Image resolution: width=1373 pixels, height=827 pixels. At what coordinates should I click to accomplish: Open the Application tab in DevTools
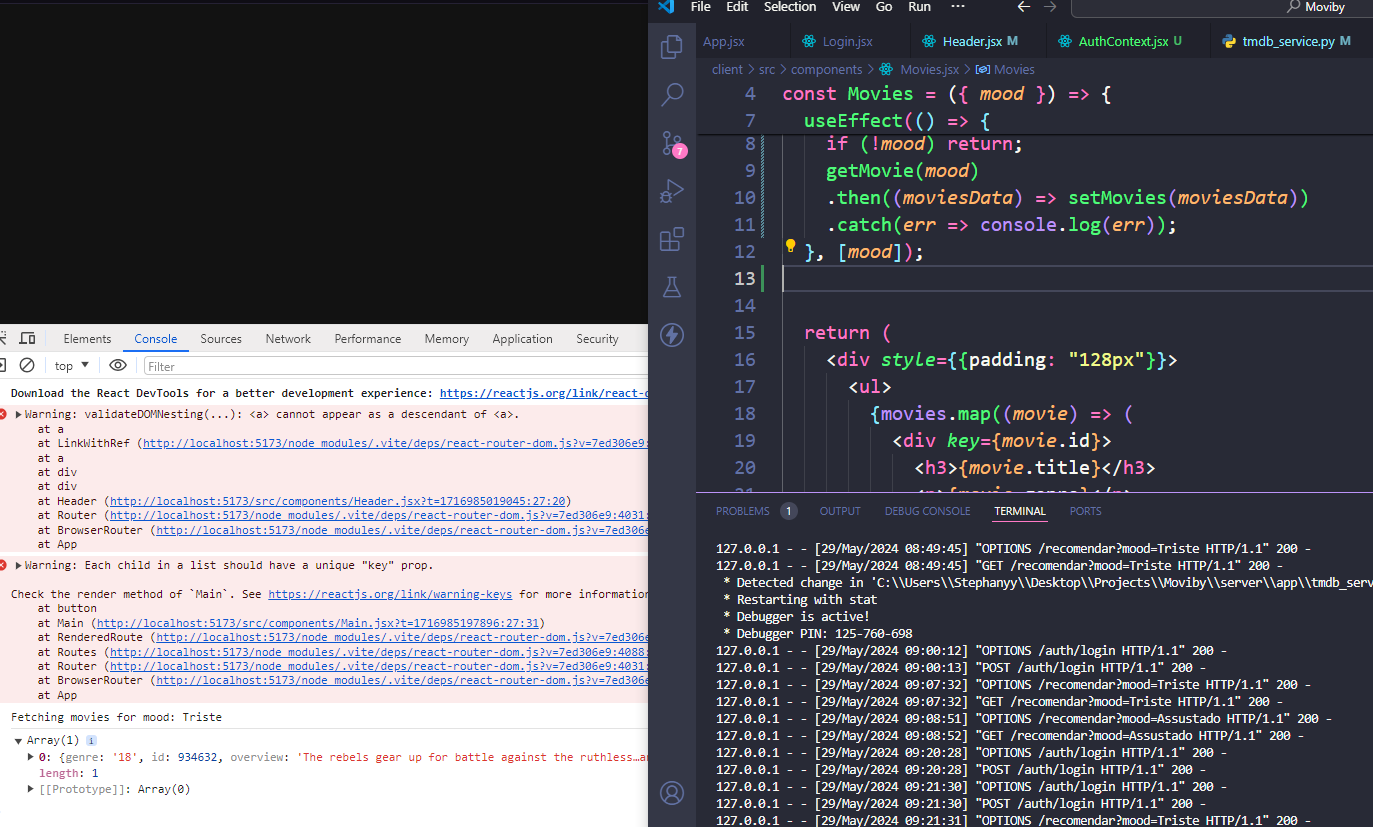[522, 339]
